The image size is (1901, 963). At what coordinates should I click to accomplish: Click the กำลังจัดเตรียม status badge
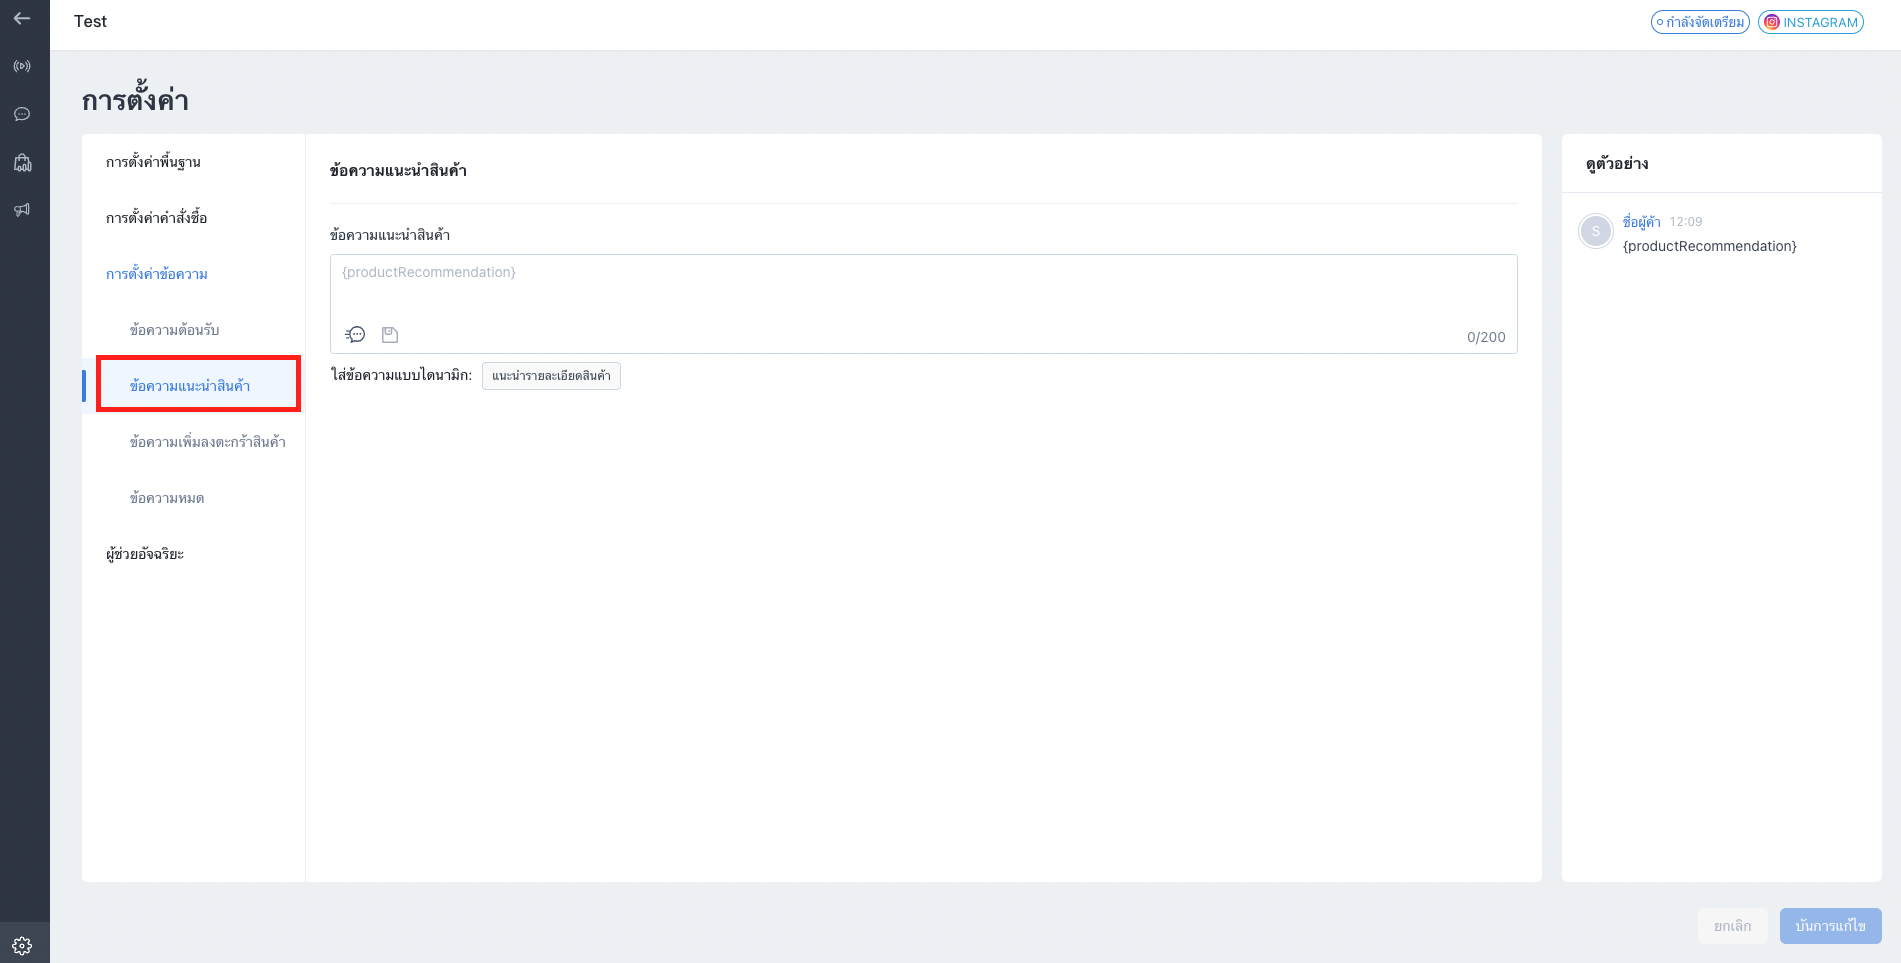(x=1700, y=22)
